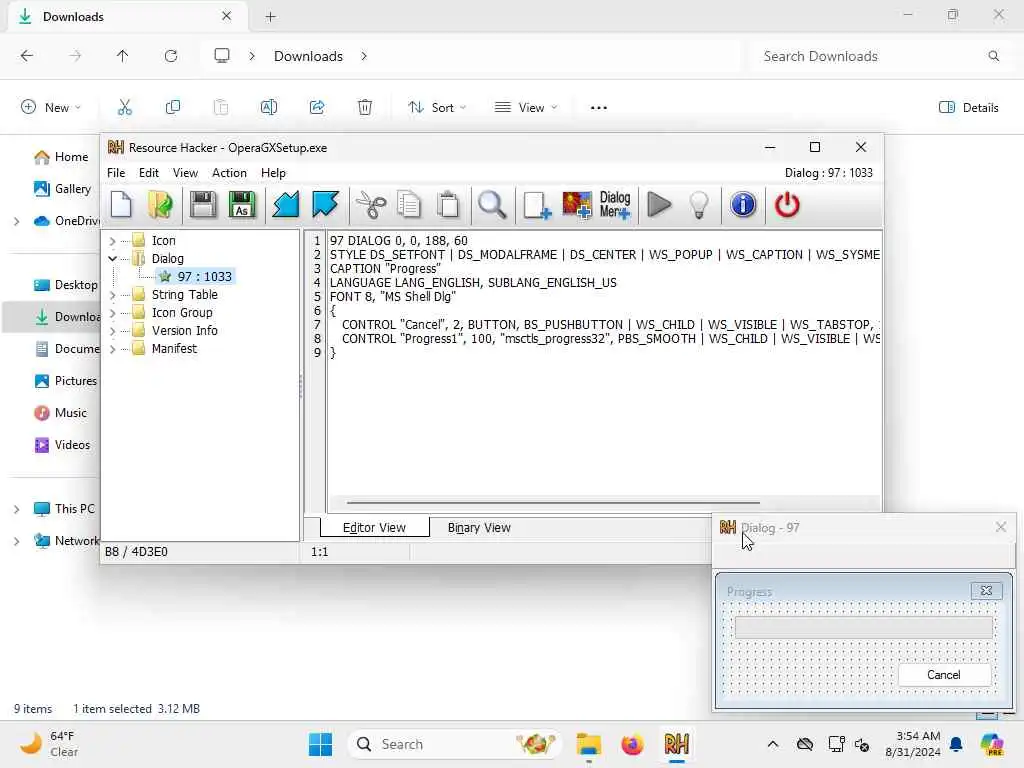This screenshot has width=1024, height=768.
Task: Click the Rename icon in File Explorer
Action: (269, 108)
